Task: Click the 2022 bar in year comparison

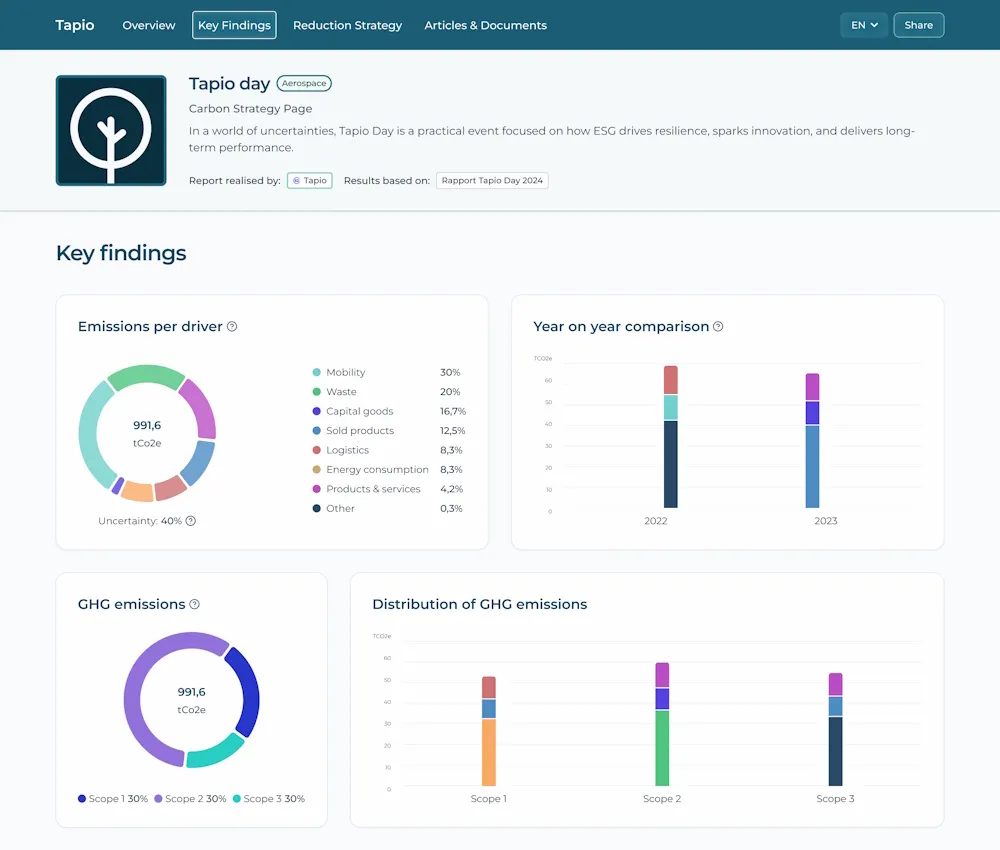Action: (670, 437)
